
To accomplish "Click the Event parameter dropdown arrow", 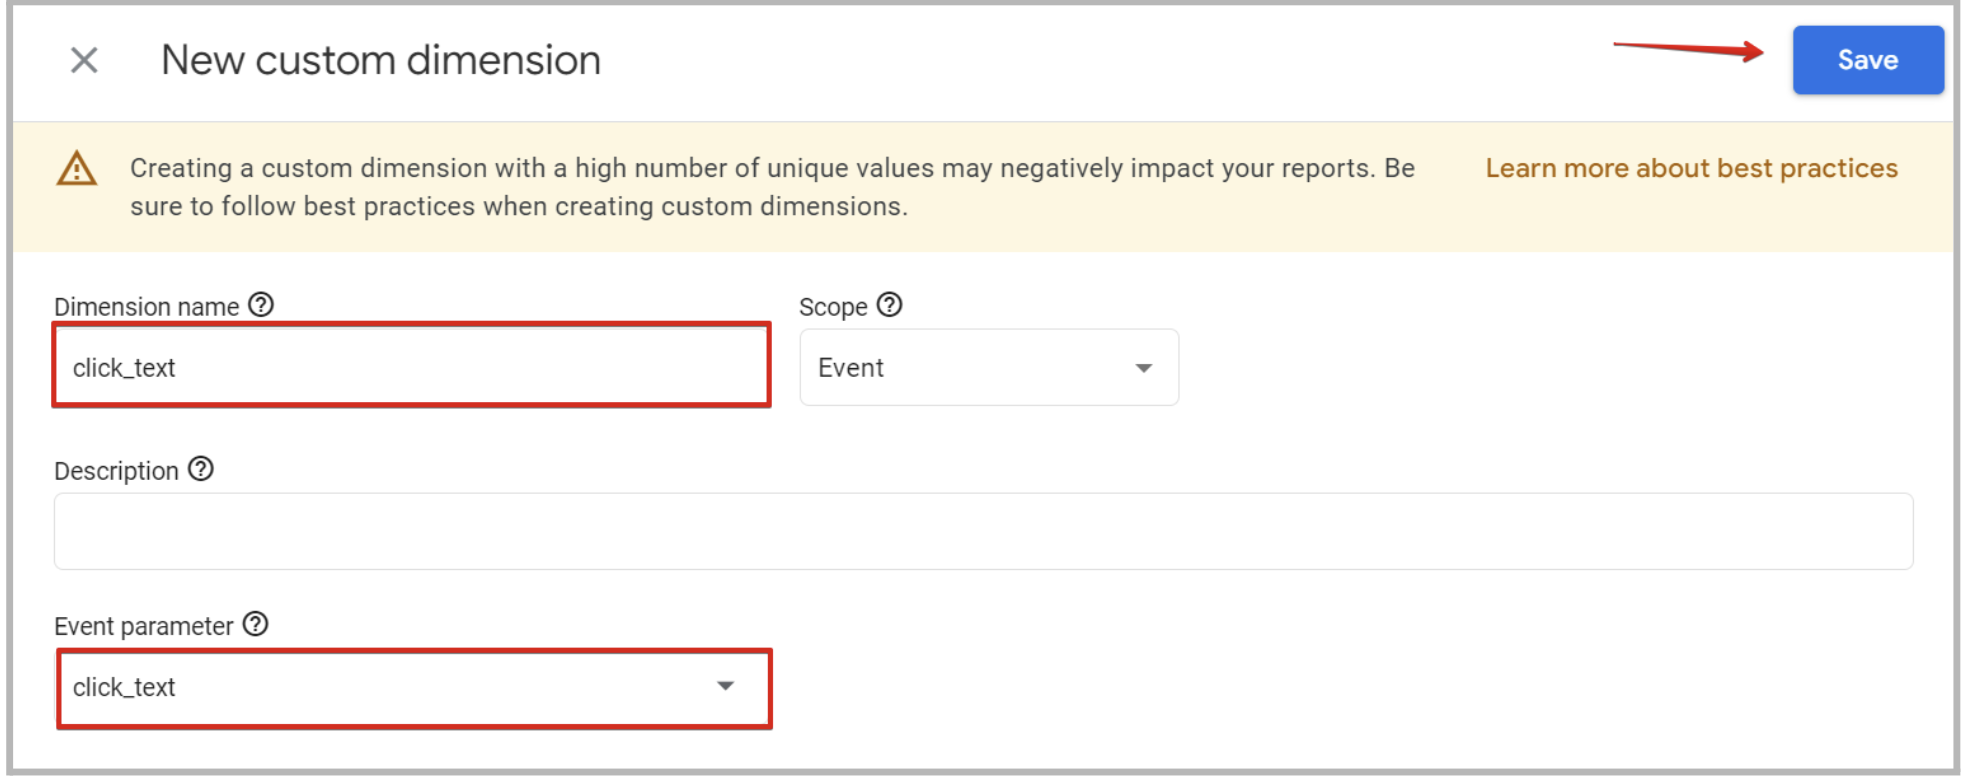I will [725, 686].
